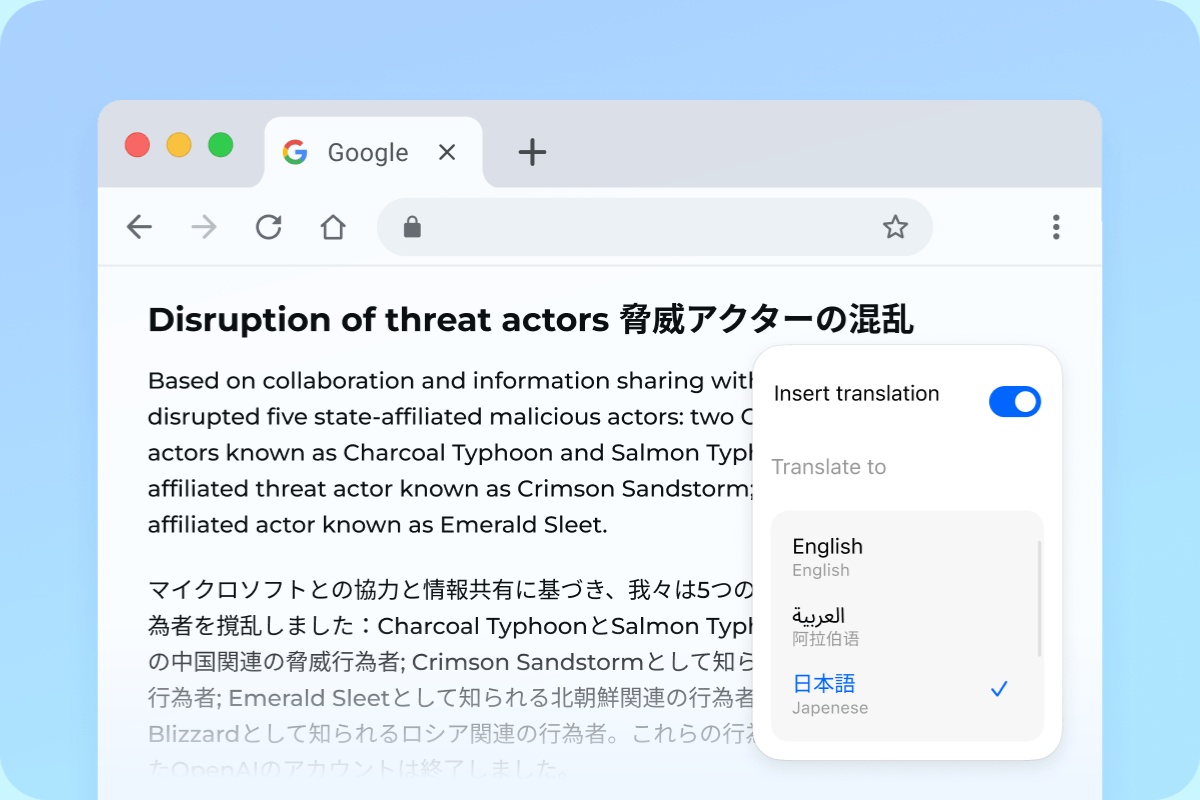The image size is (1200, 800).
Task: Click the padlock icon in the address bar
Action: point(412,227)
